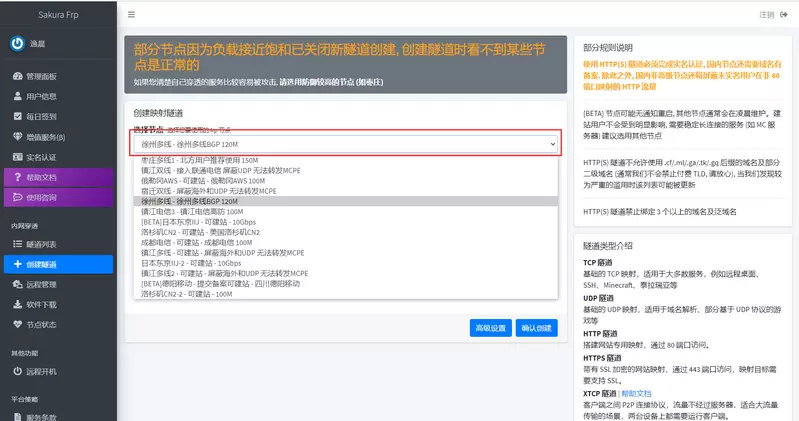799x421 pixels.
Task: Click the download icon for 软件下载
Action: coord(18,304)
